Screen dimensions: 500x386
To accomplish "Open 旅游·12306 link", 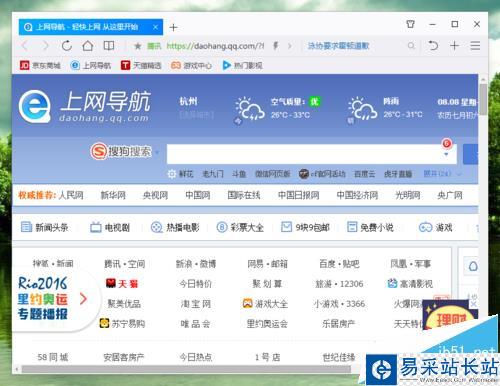I will pyautogui.click(x=339, y=284).
